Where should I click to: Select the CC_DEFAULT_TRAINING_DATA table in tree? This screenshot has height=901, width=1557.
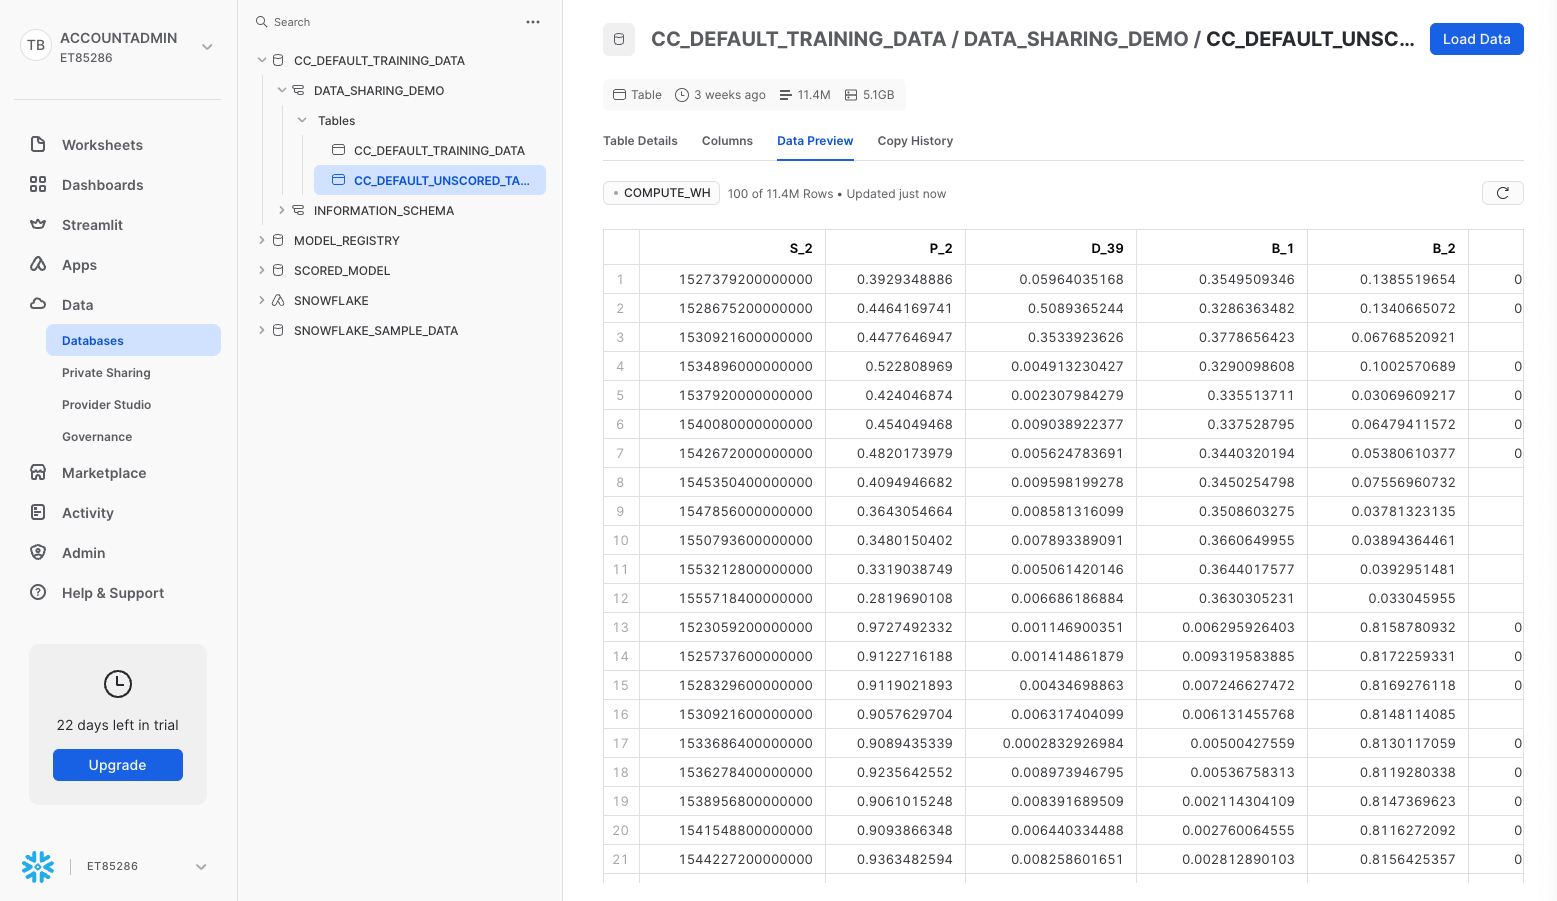(x=439, y=151)
